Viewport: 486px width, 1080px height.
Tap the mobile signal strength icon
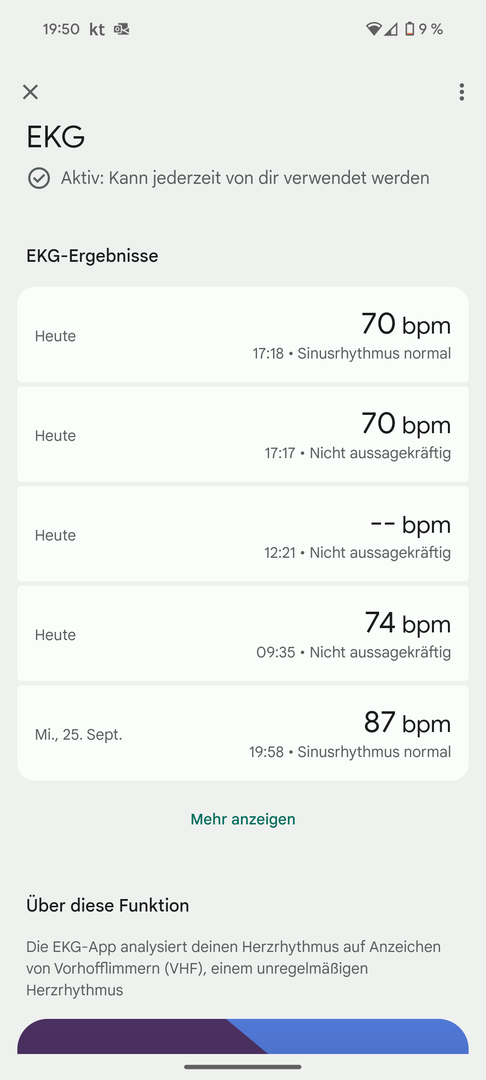coord(391,29)
